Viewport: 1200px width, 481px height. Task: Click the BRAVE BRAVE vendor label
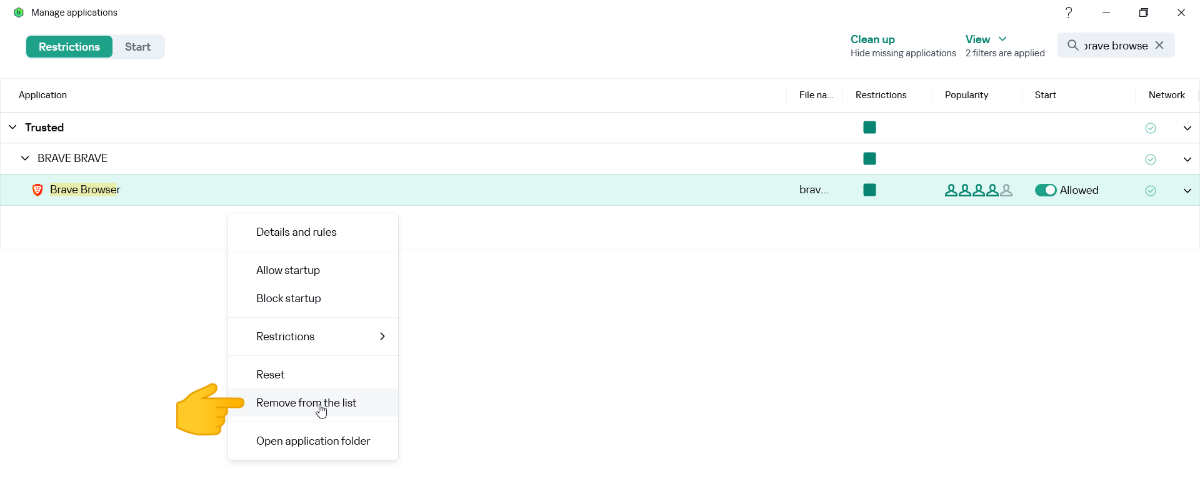tap(72, 159)
